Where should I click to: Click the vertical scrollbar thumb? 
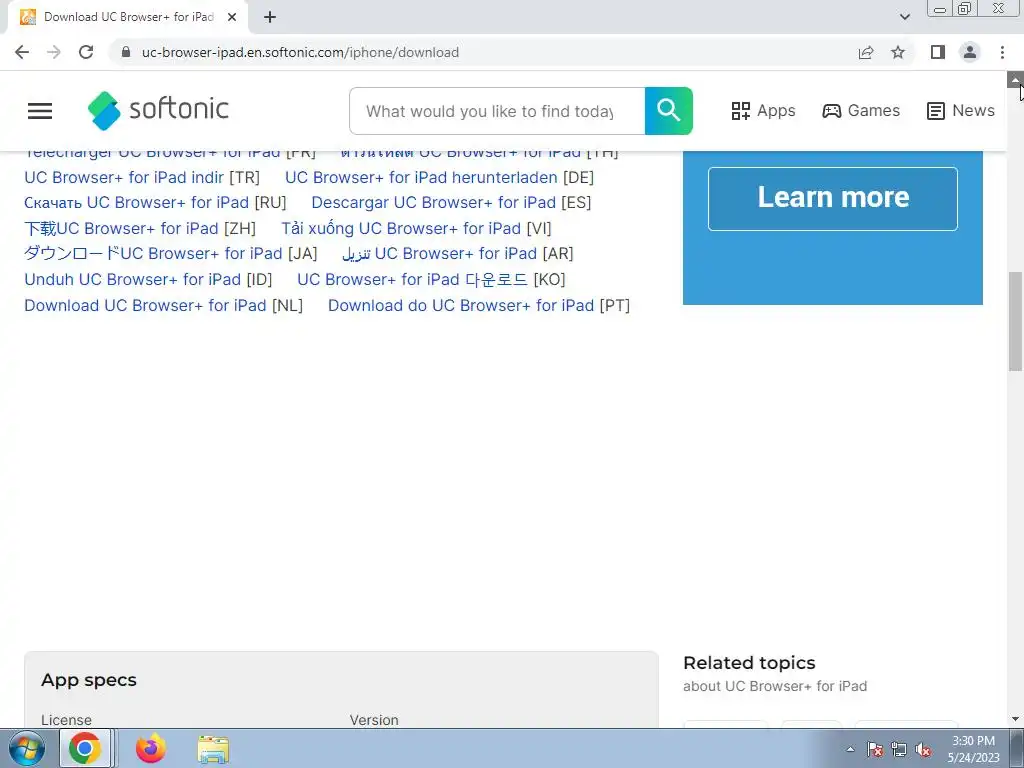[x=1015, y=321]
